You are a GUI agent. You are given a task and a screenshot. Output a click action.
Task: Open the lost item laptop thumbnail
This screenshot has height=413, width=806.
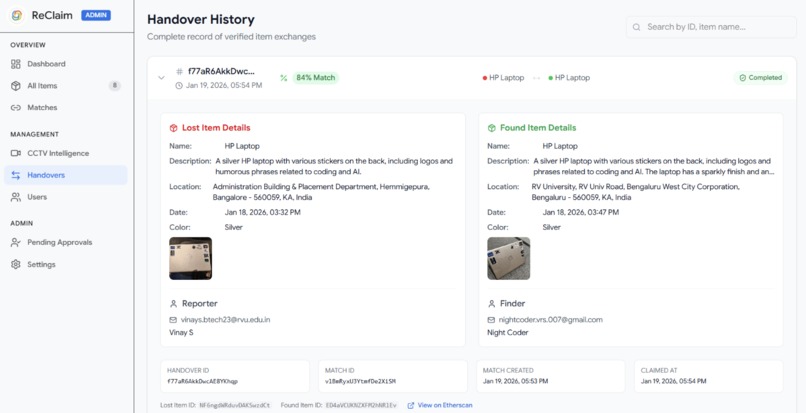pyautogui.click(x=191, y=258)
